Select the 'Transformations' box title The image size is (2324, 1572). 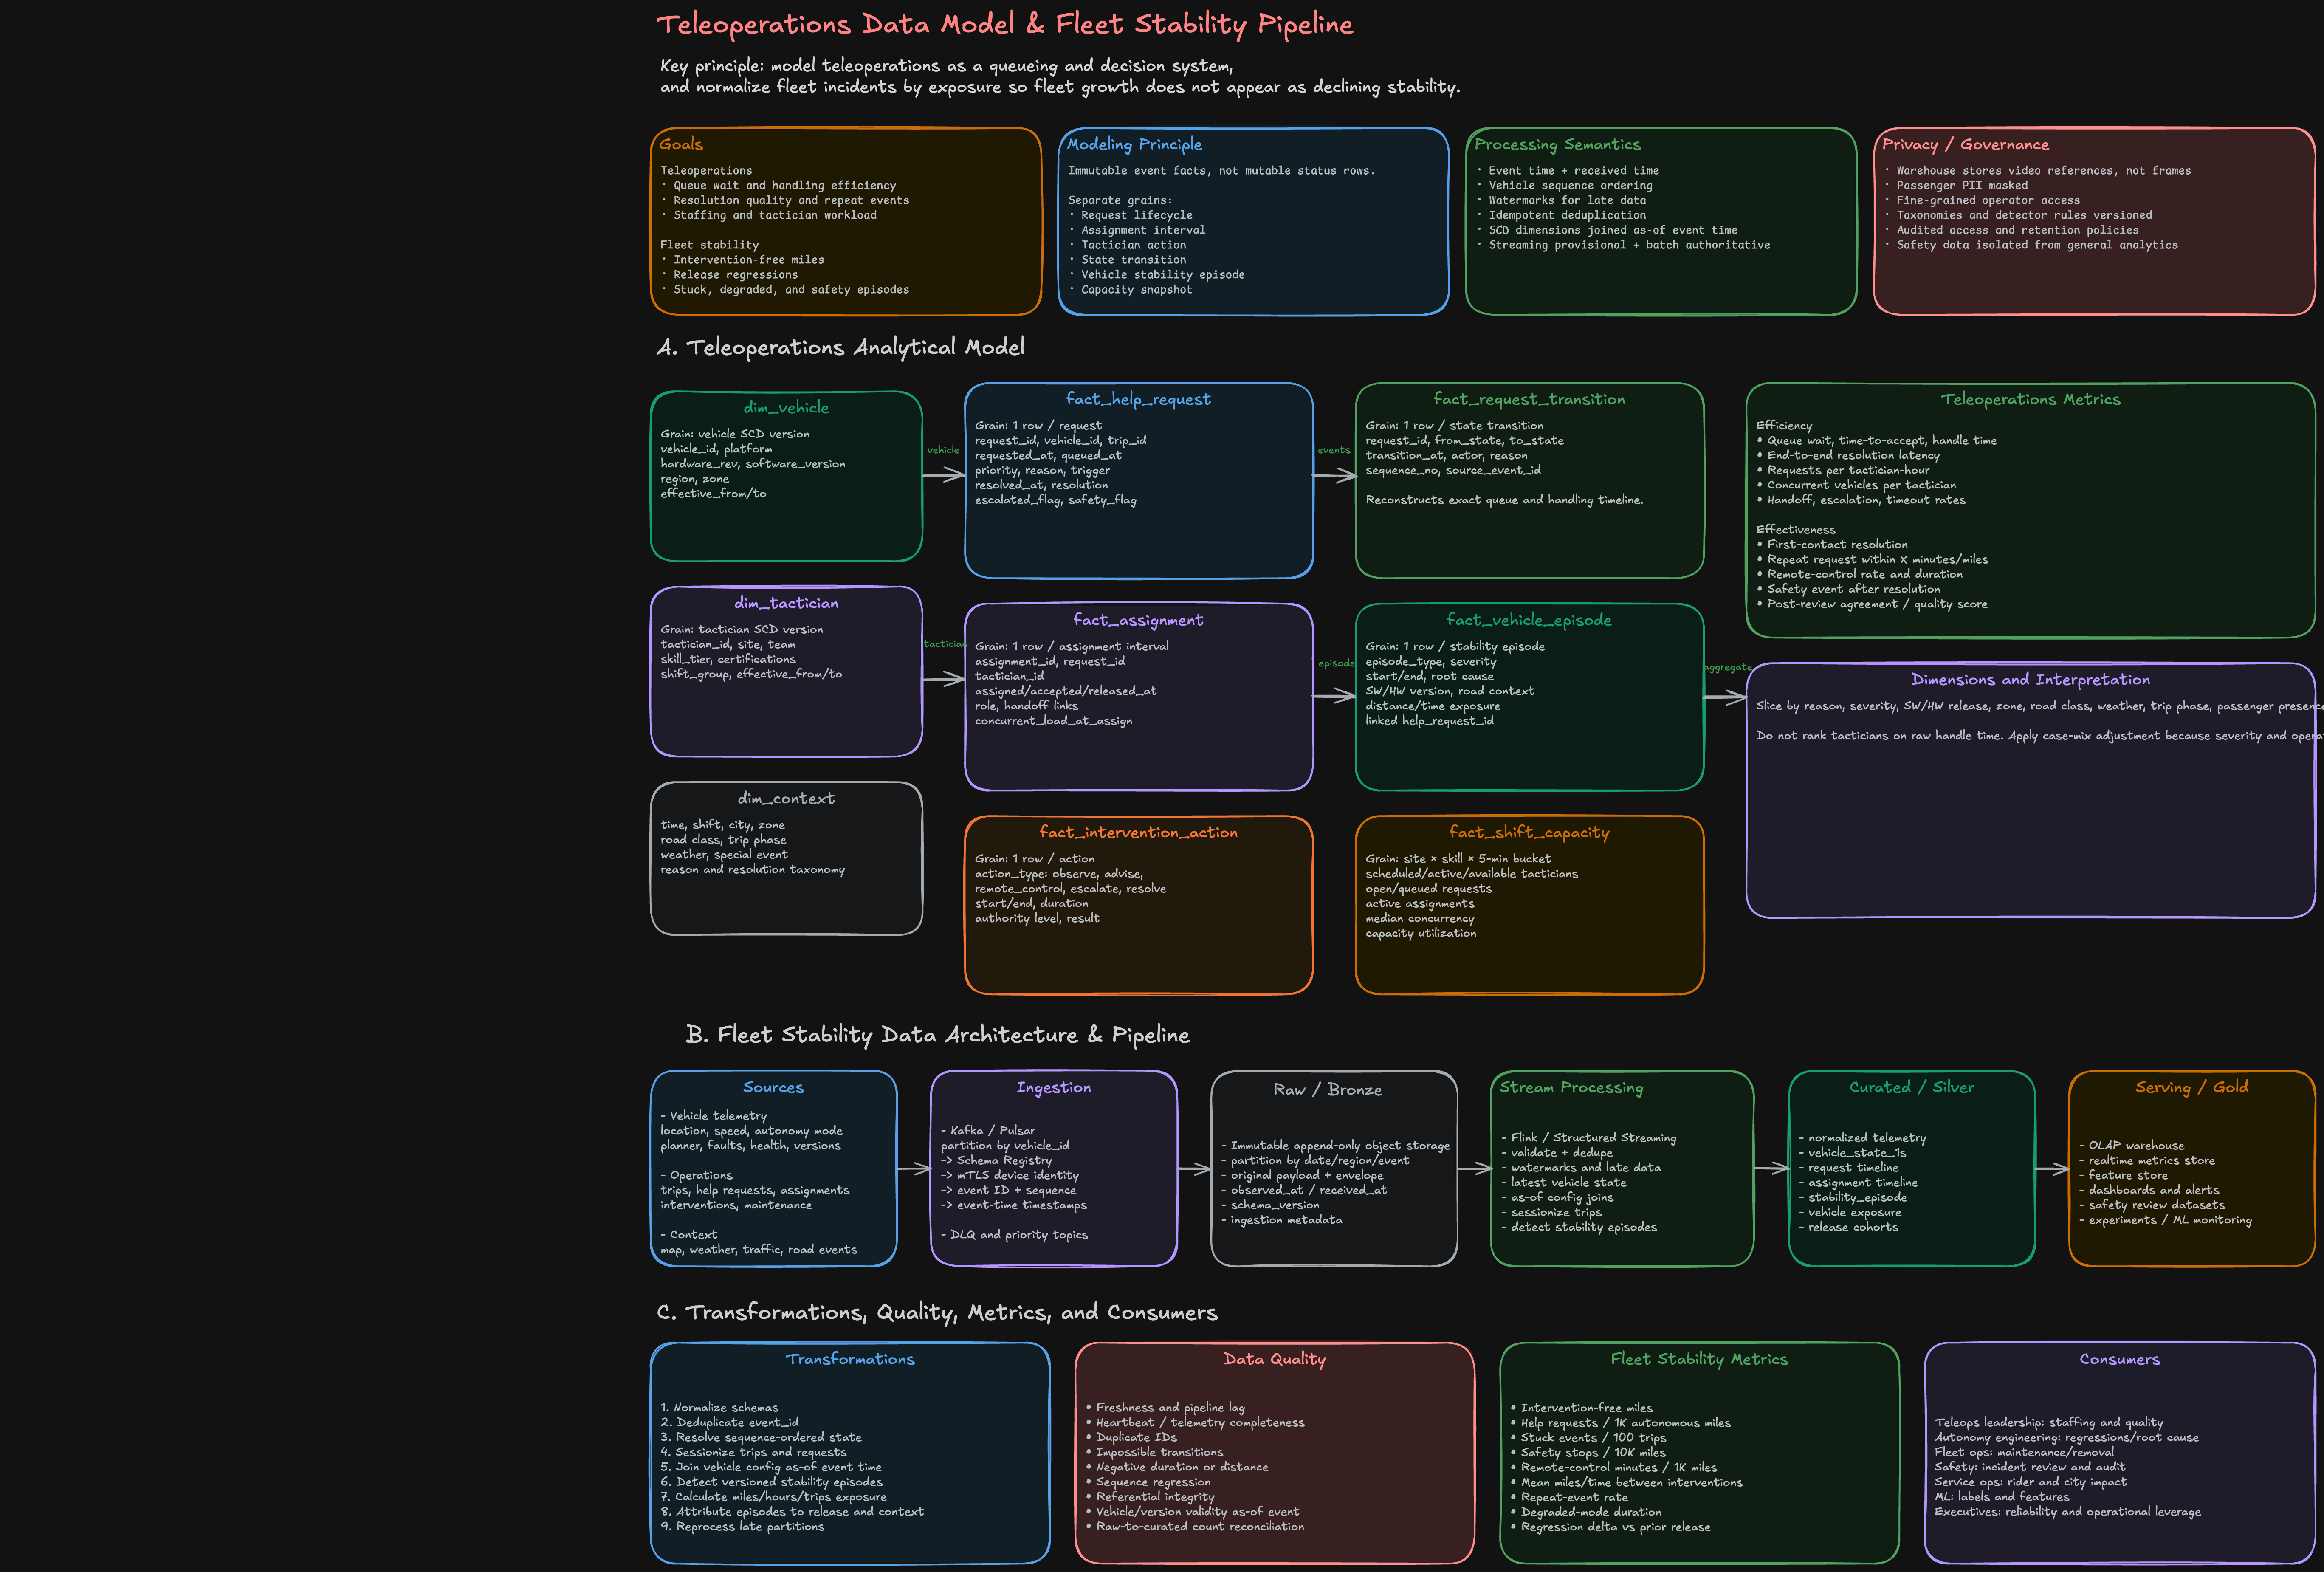tap(850, 1359)
